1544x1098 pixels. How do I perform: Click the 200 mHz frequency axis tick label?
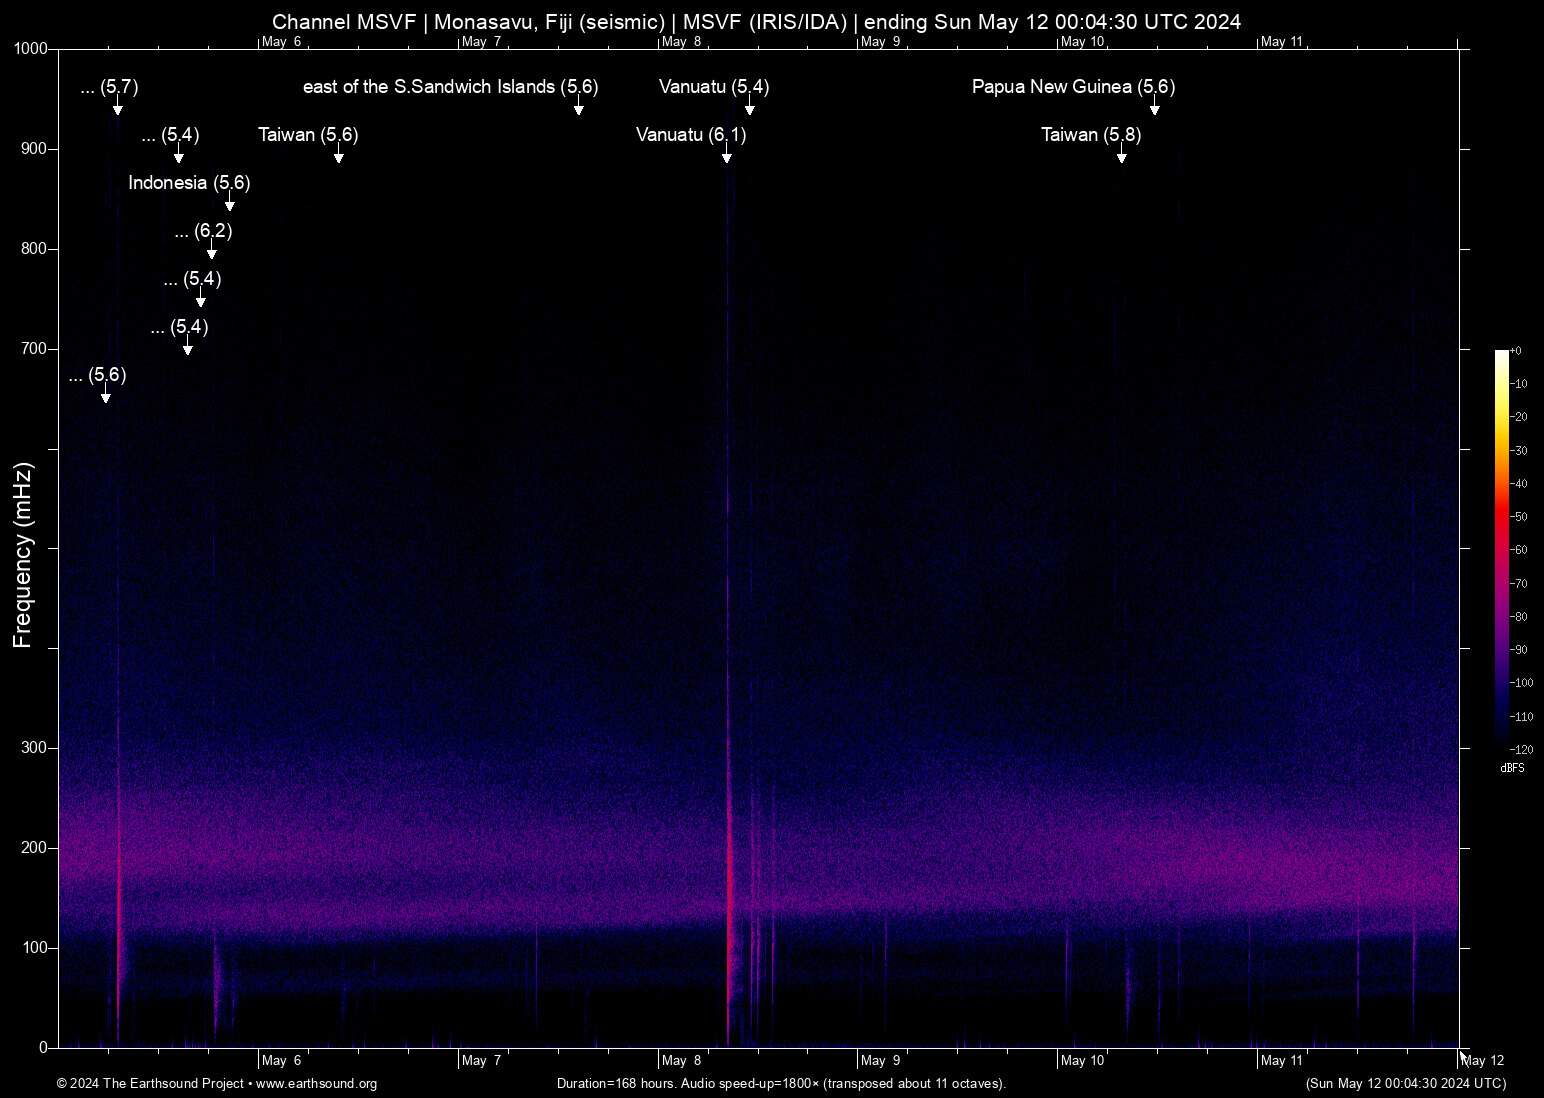pos(36,848)
